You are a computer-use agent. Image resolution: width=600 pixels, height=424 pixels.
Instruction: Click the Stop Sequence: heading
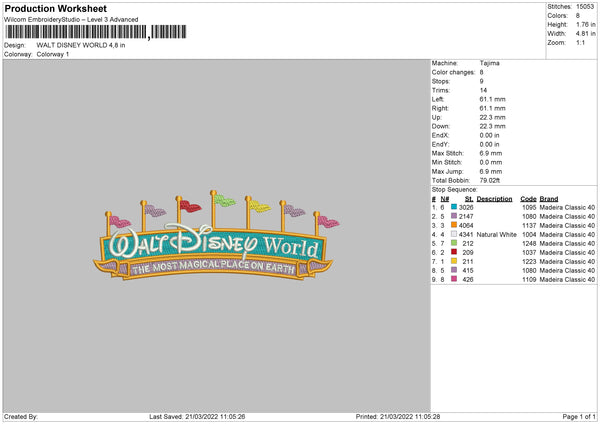pyautogui.click(x=455, y=189)
